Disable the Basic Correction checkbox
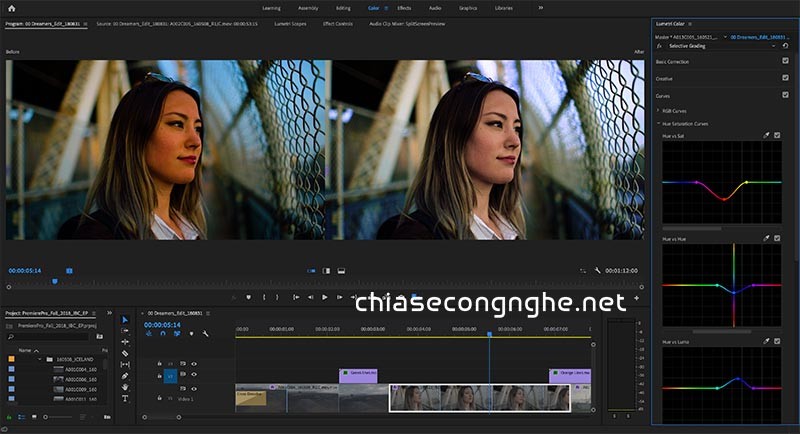This screenshot has width=800, height=434. (x=785, y=61)
